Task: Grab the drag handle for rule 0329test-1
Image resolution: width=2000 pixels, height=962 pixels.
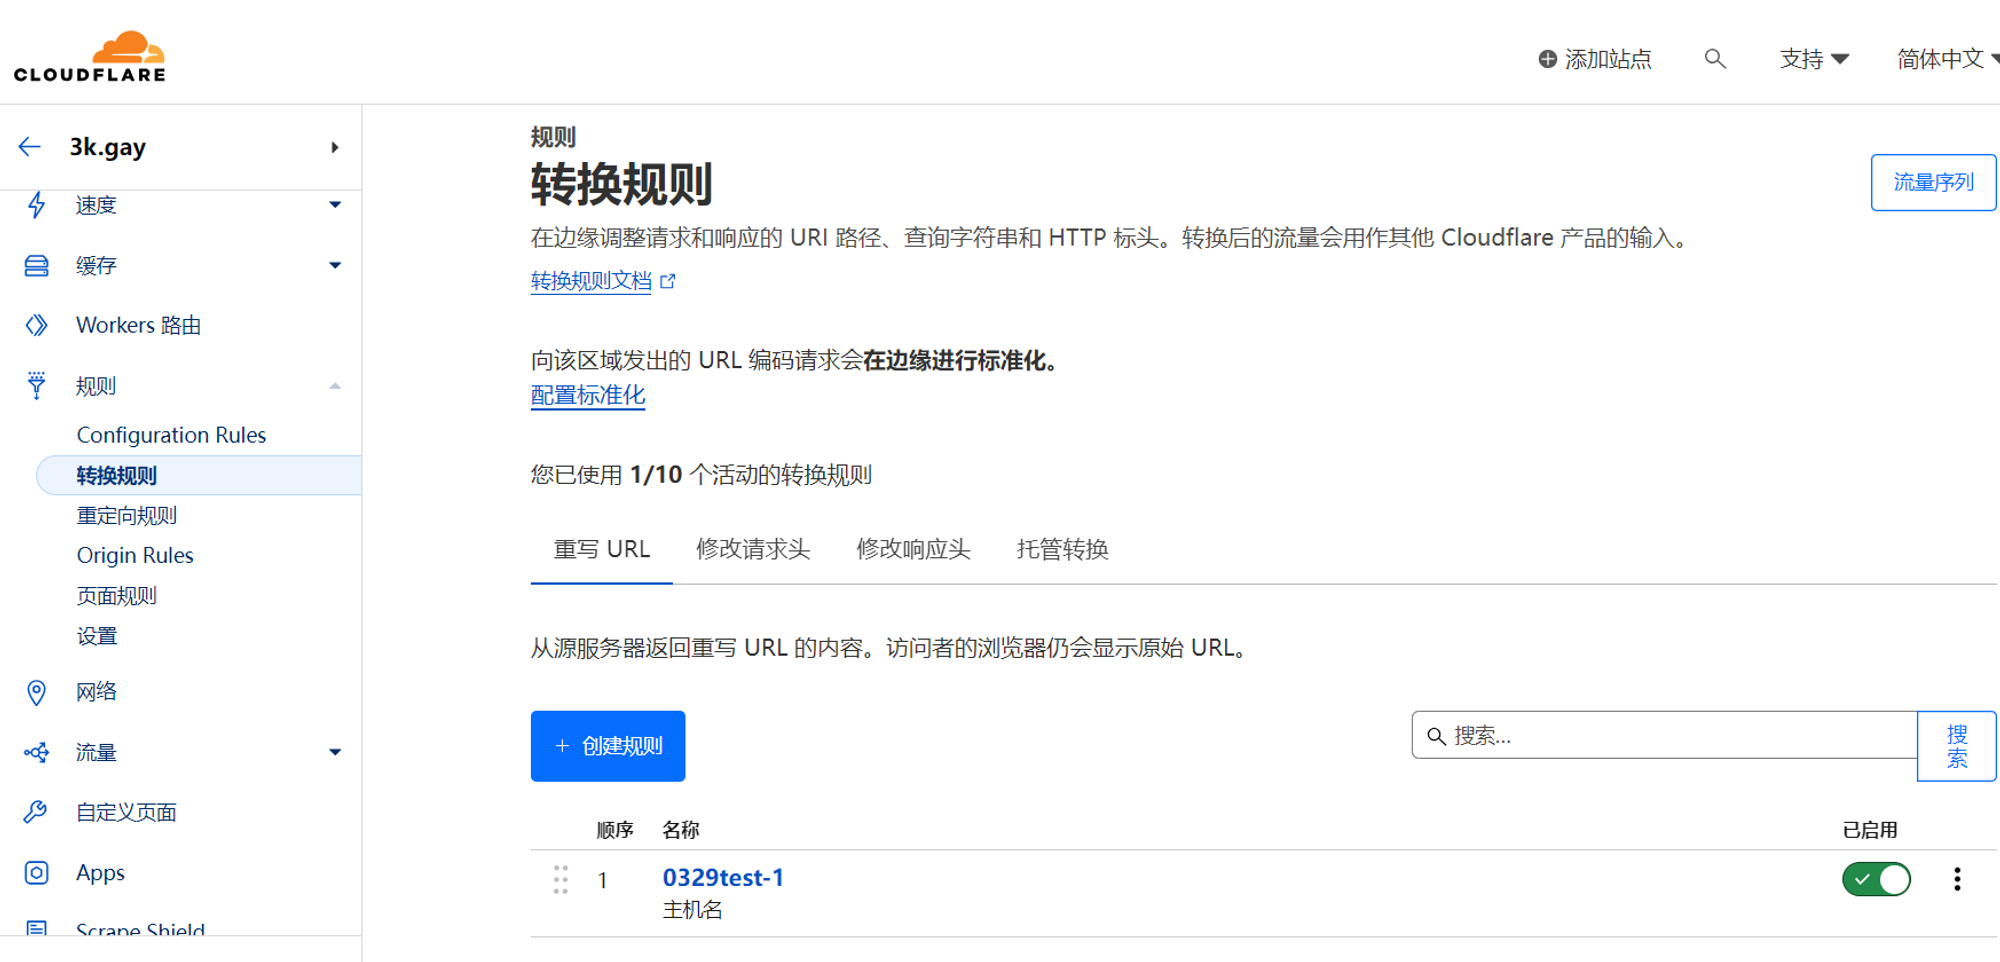Action: click(561, 879)
